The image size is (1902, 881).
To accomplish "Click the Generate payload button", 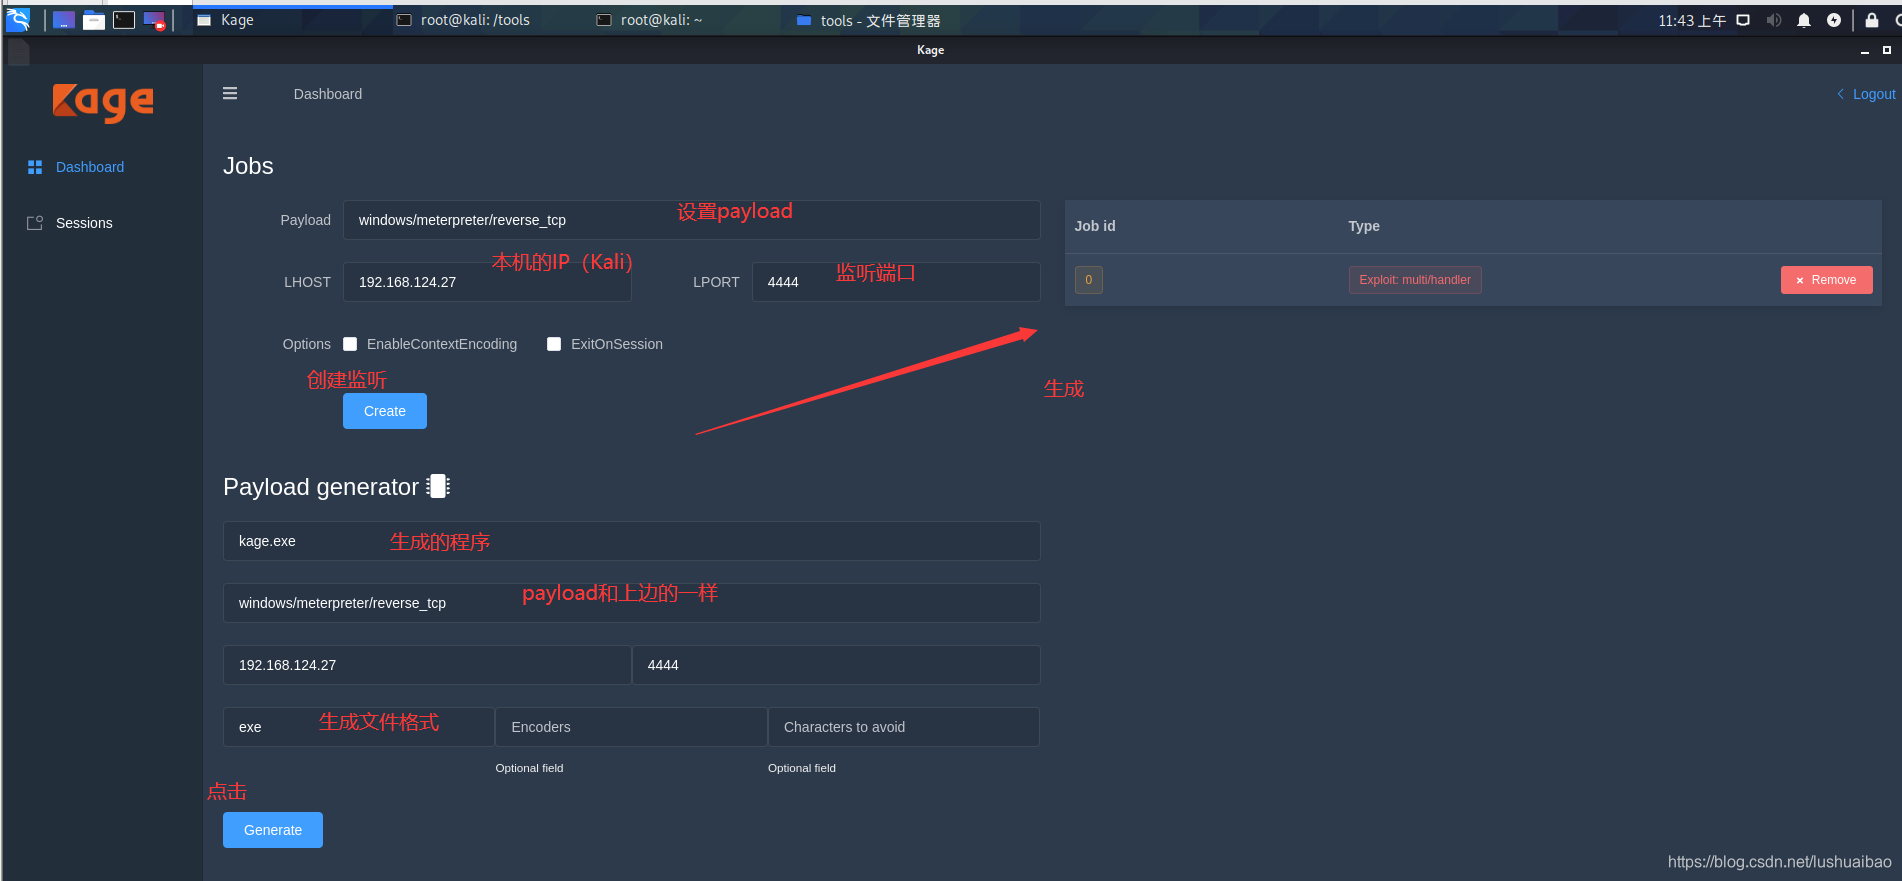I will click(x=273, y=830).
